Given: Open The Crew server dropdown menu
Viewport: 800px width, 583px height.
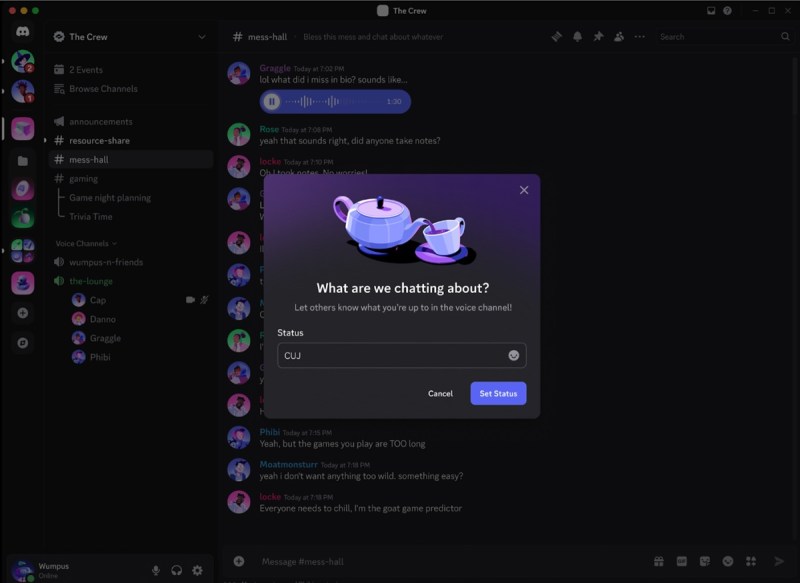Looking at the screenshot, I should coord(202,37).
